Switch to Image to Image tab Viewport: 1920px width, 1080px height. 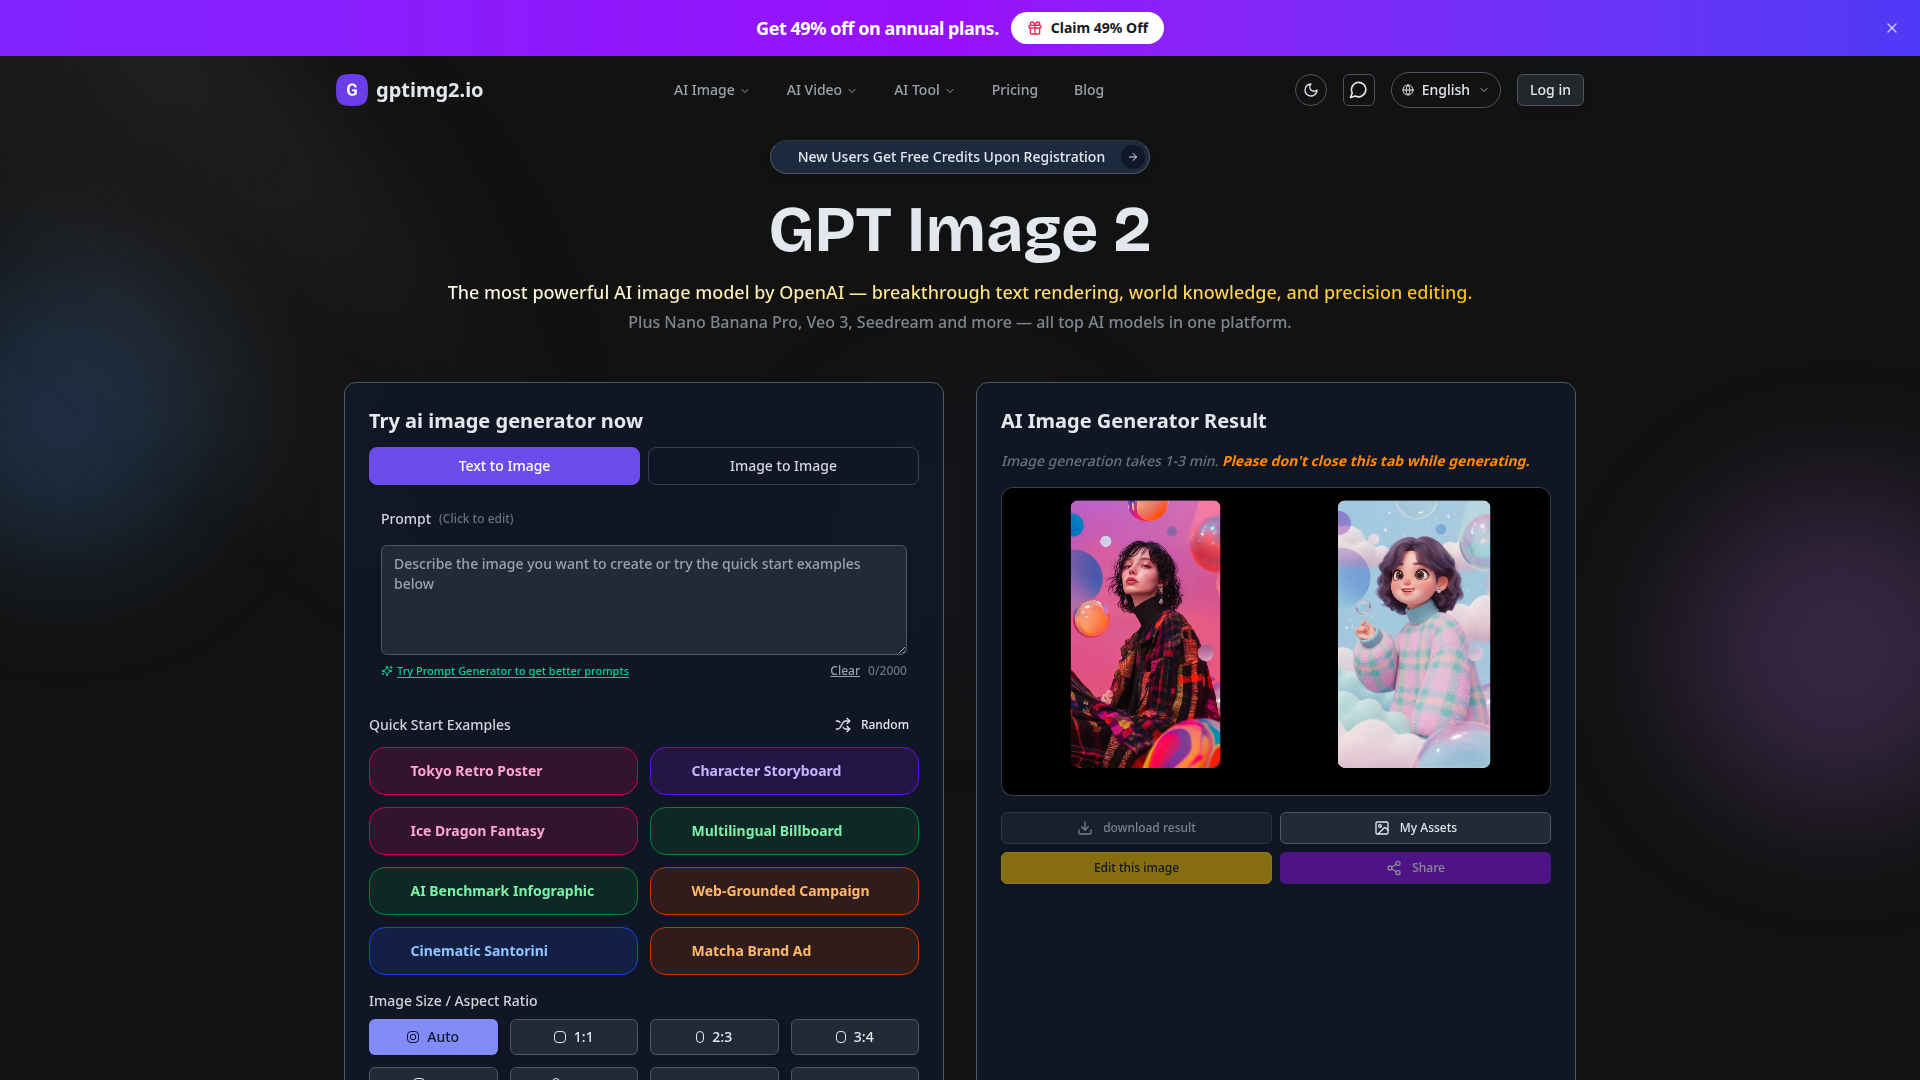pos(783,466)
